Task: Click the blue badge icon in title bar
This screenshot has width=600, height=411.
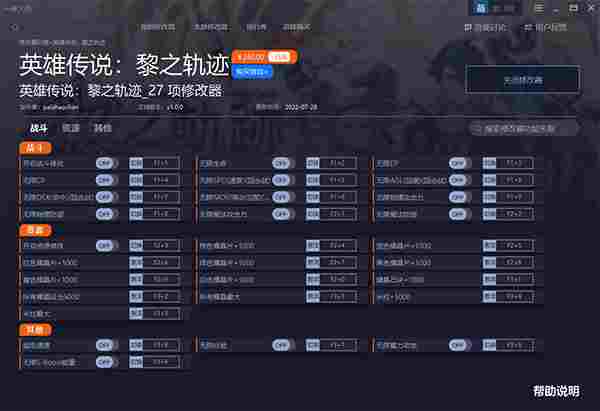Action: tap(480, 8)
